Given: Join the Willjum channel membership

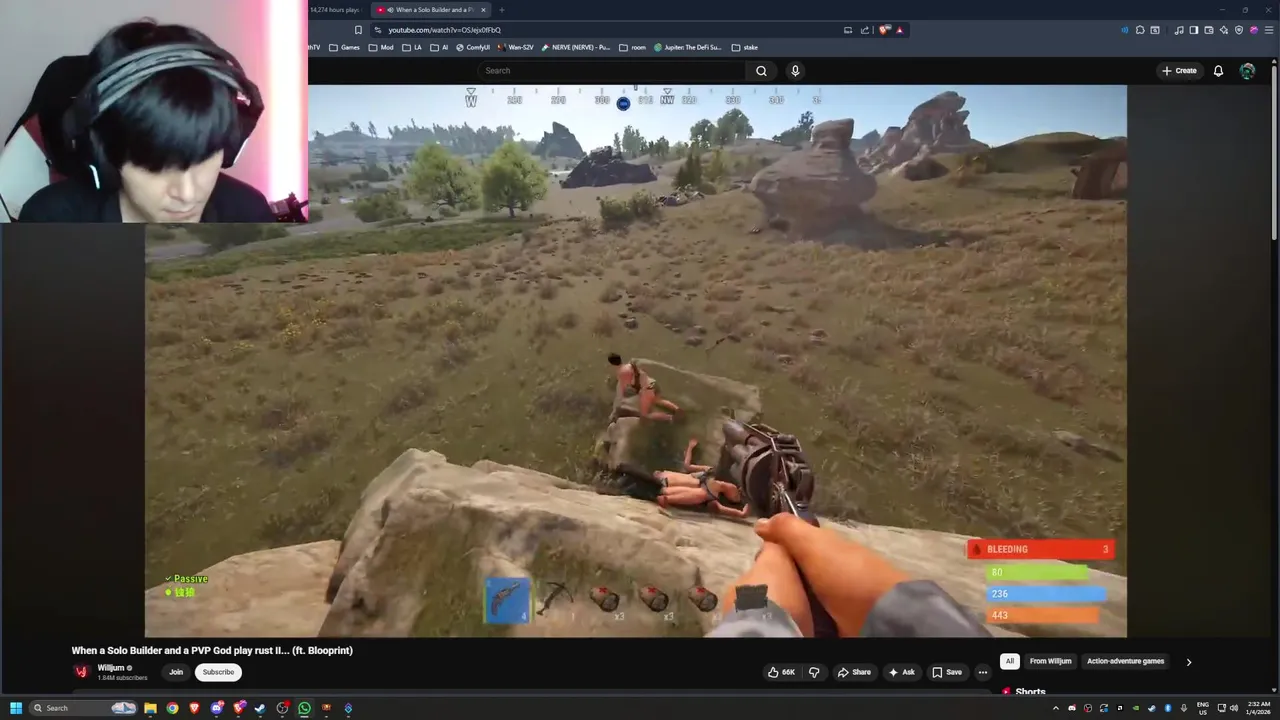Looking at the screenshot, I should click(176, 672).
